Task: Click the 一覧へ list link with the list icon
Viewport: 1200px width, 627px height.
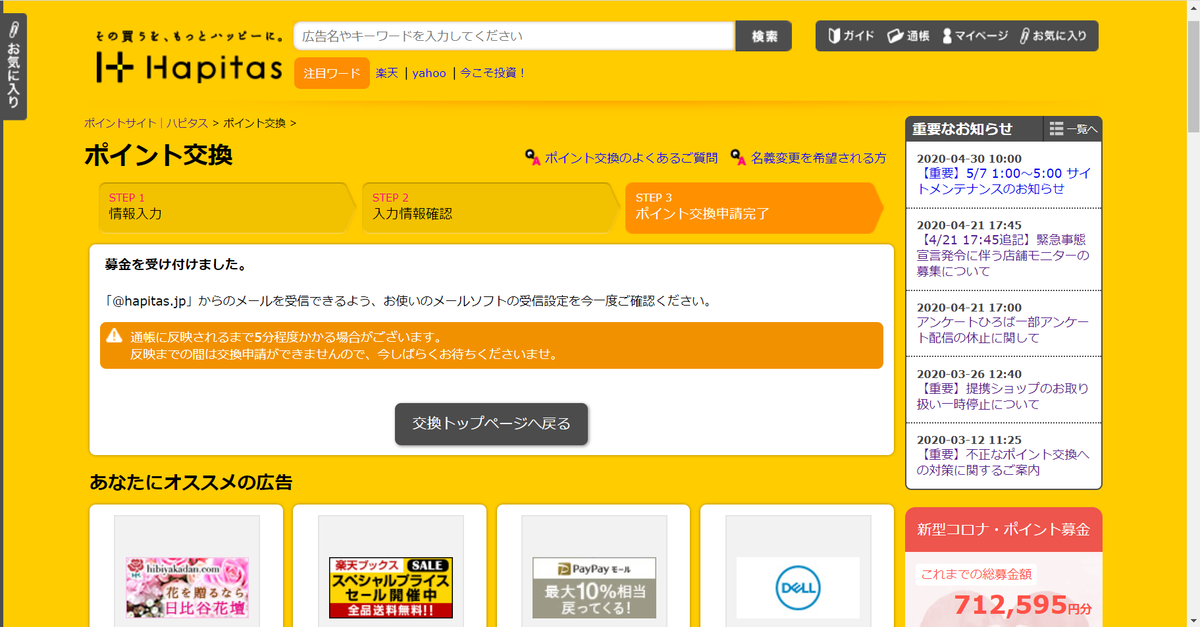Action: [x=1073, y=129]
